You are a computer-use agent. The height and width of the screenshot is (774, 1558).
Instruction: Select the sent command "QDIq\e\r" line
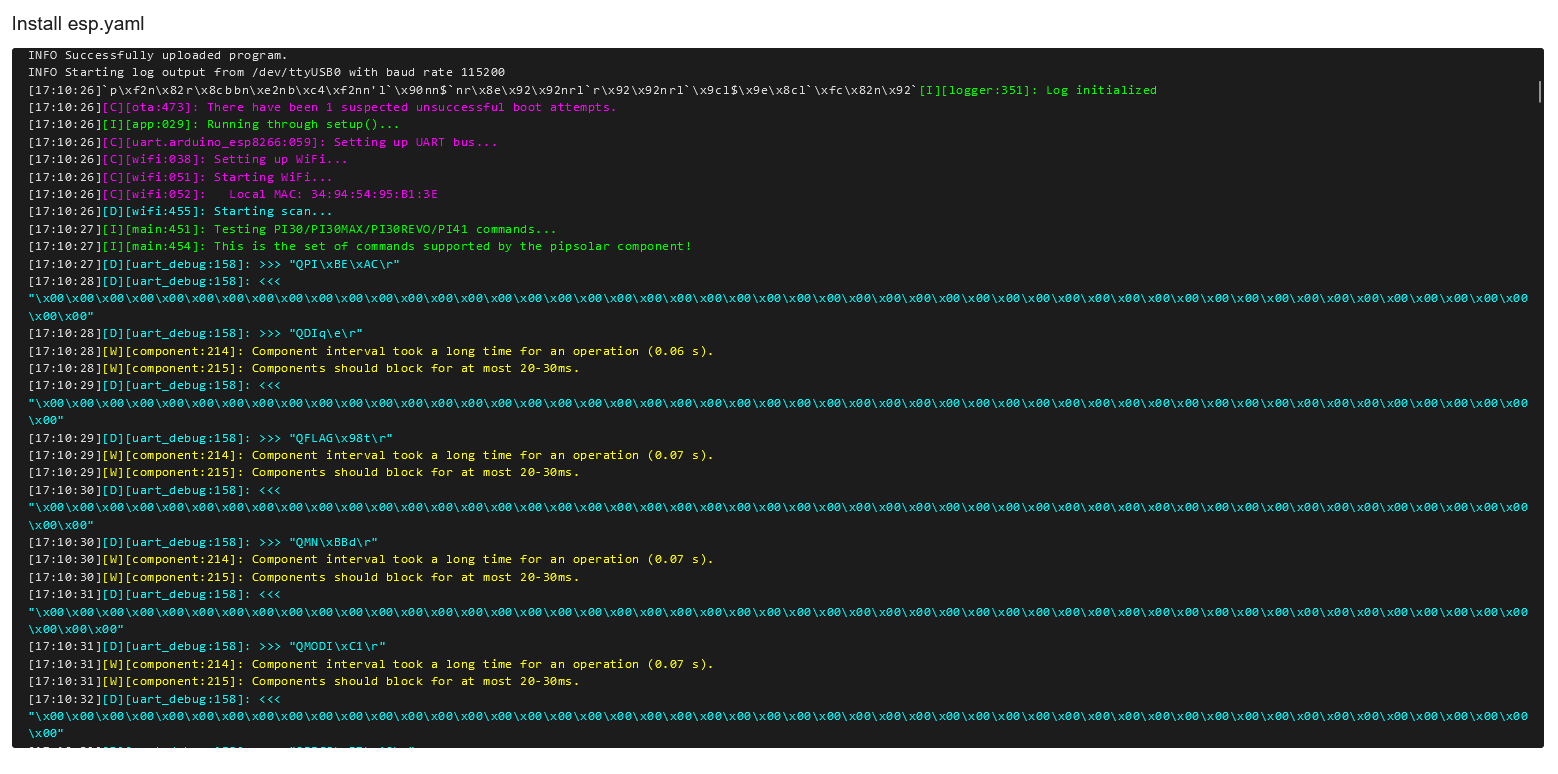pyautogui.click(x=195, y=333)
